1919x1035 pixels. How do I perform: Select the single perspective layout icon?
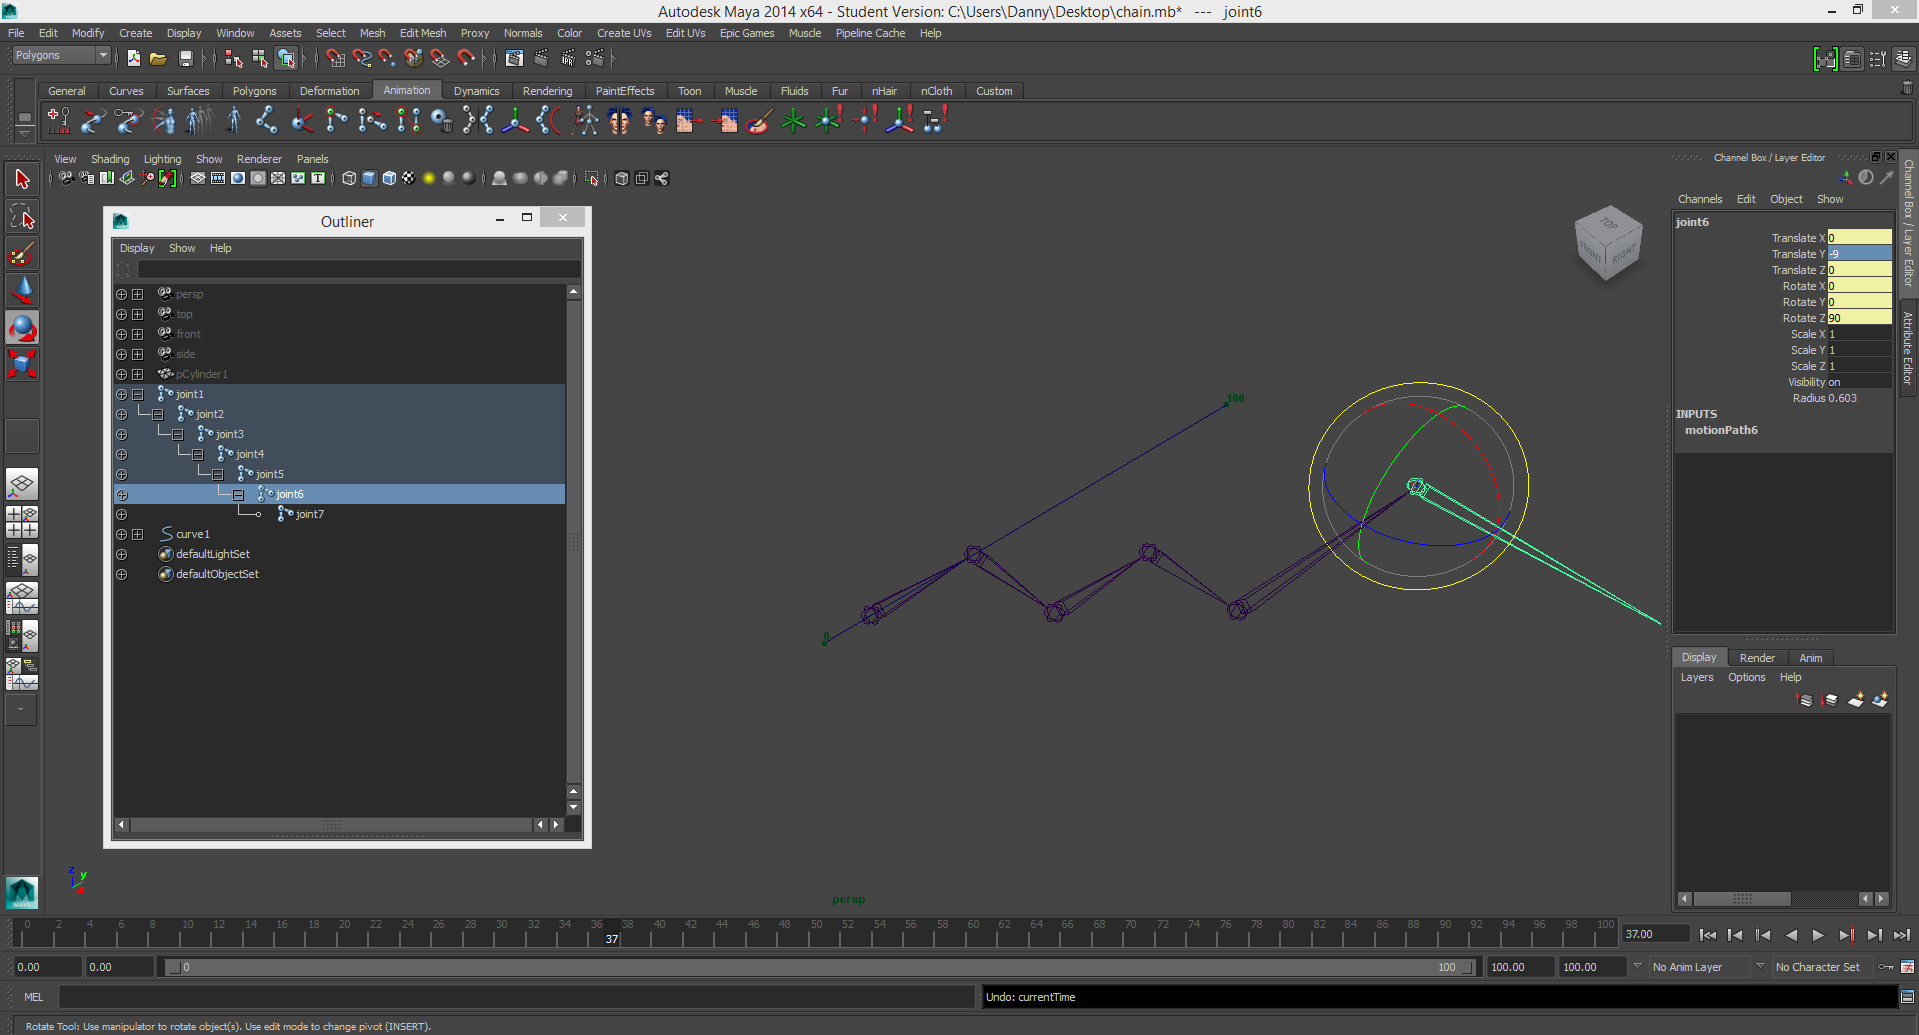click(22, 485)
